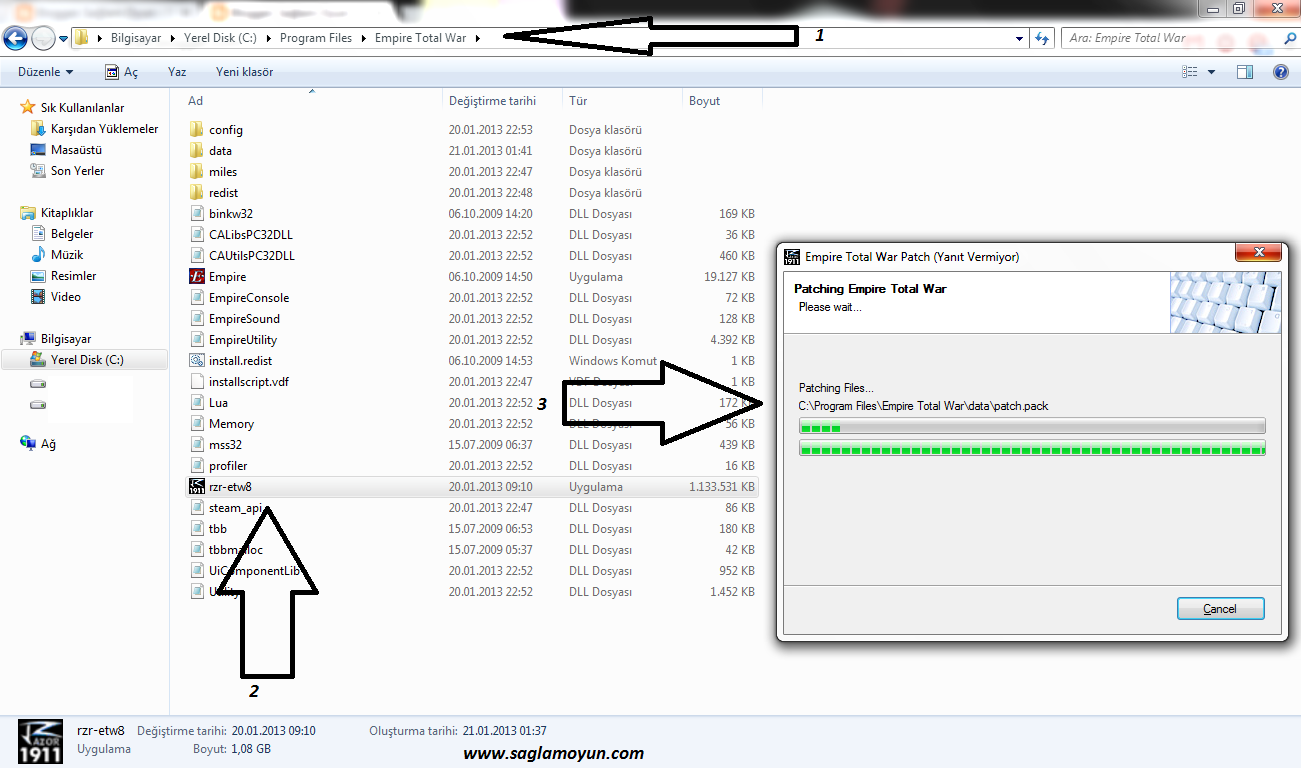The height and width of the screenshot is (771, 1301).
Task: Click the Yerel Disk (C:) breadcrumb
Action: 220,38
